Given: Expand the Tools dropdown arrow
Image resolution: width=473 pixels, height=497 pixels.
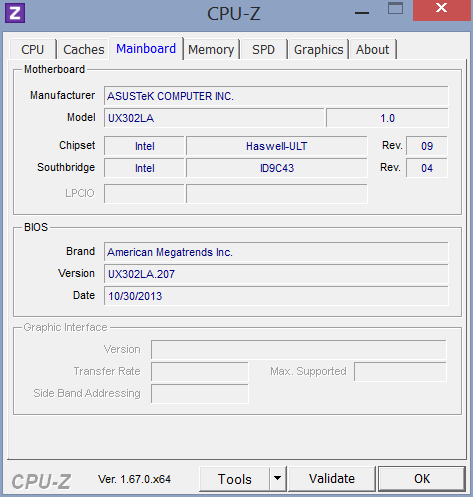Looking at the screenshot, I should pyautogui.click(x=277, y=479).
